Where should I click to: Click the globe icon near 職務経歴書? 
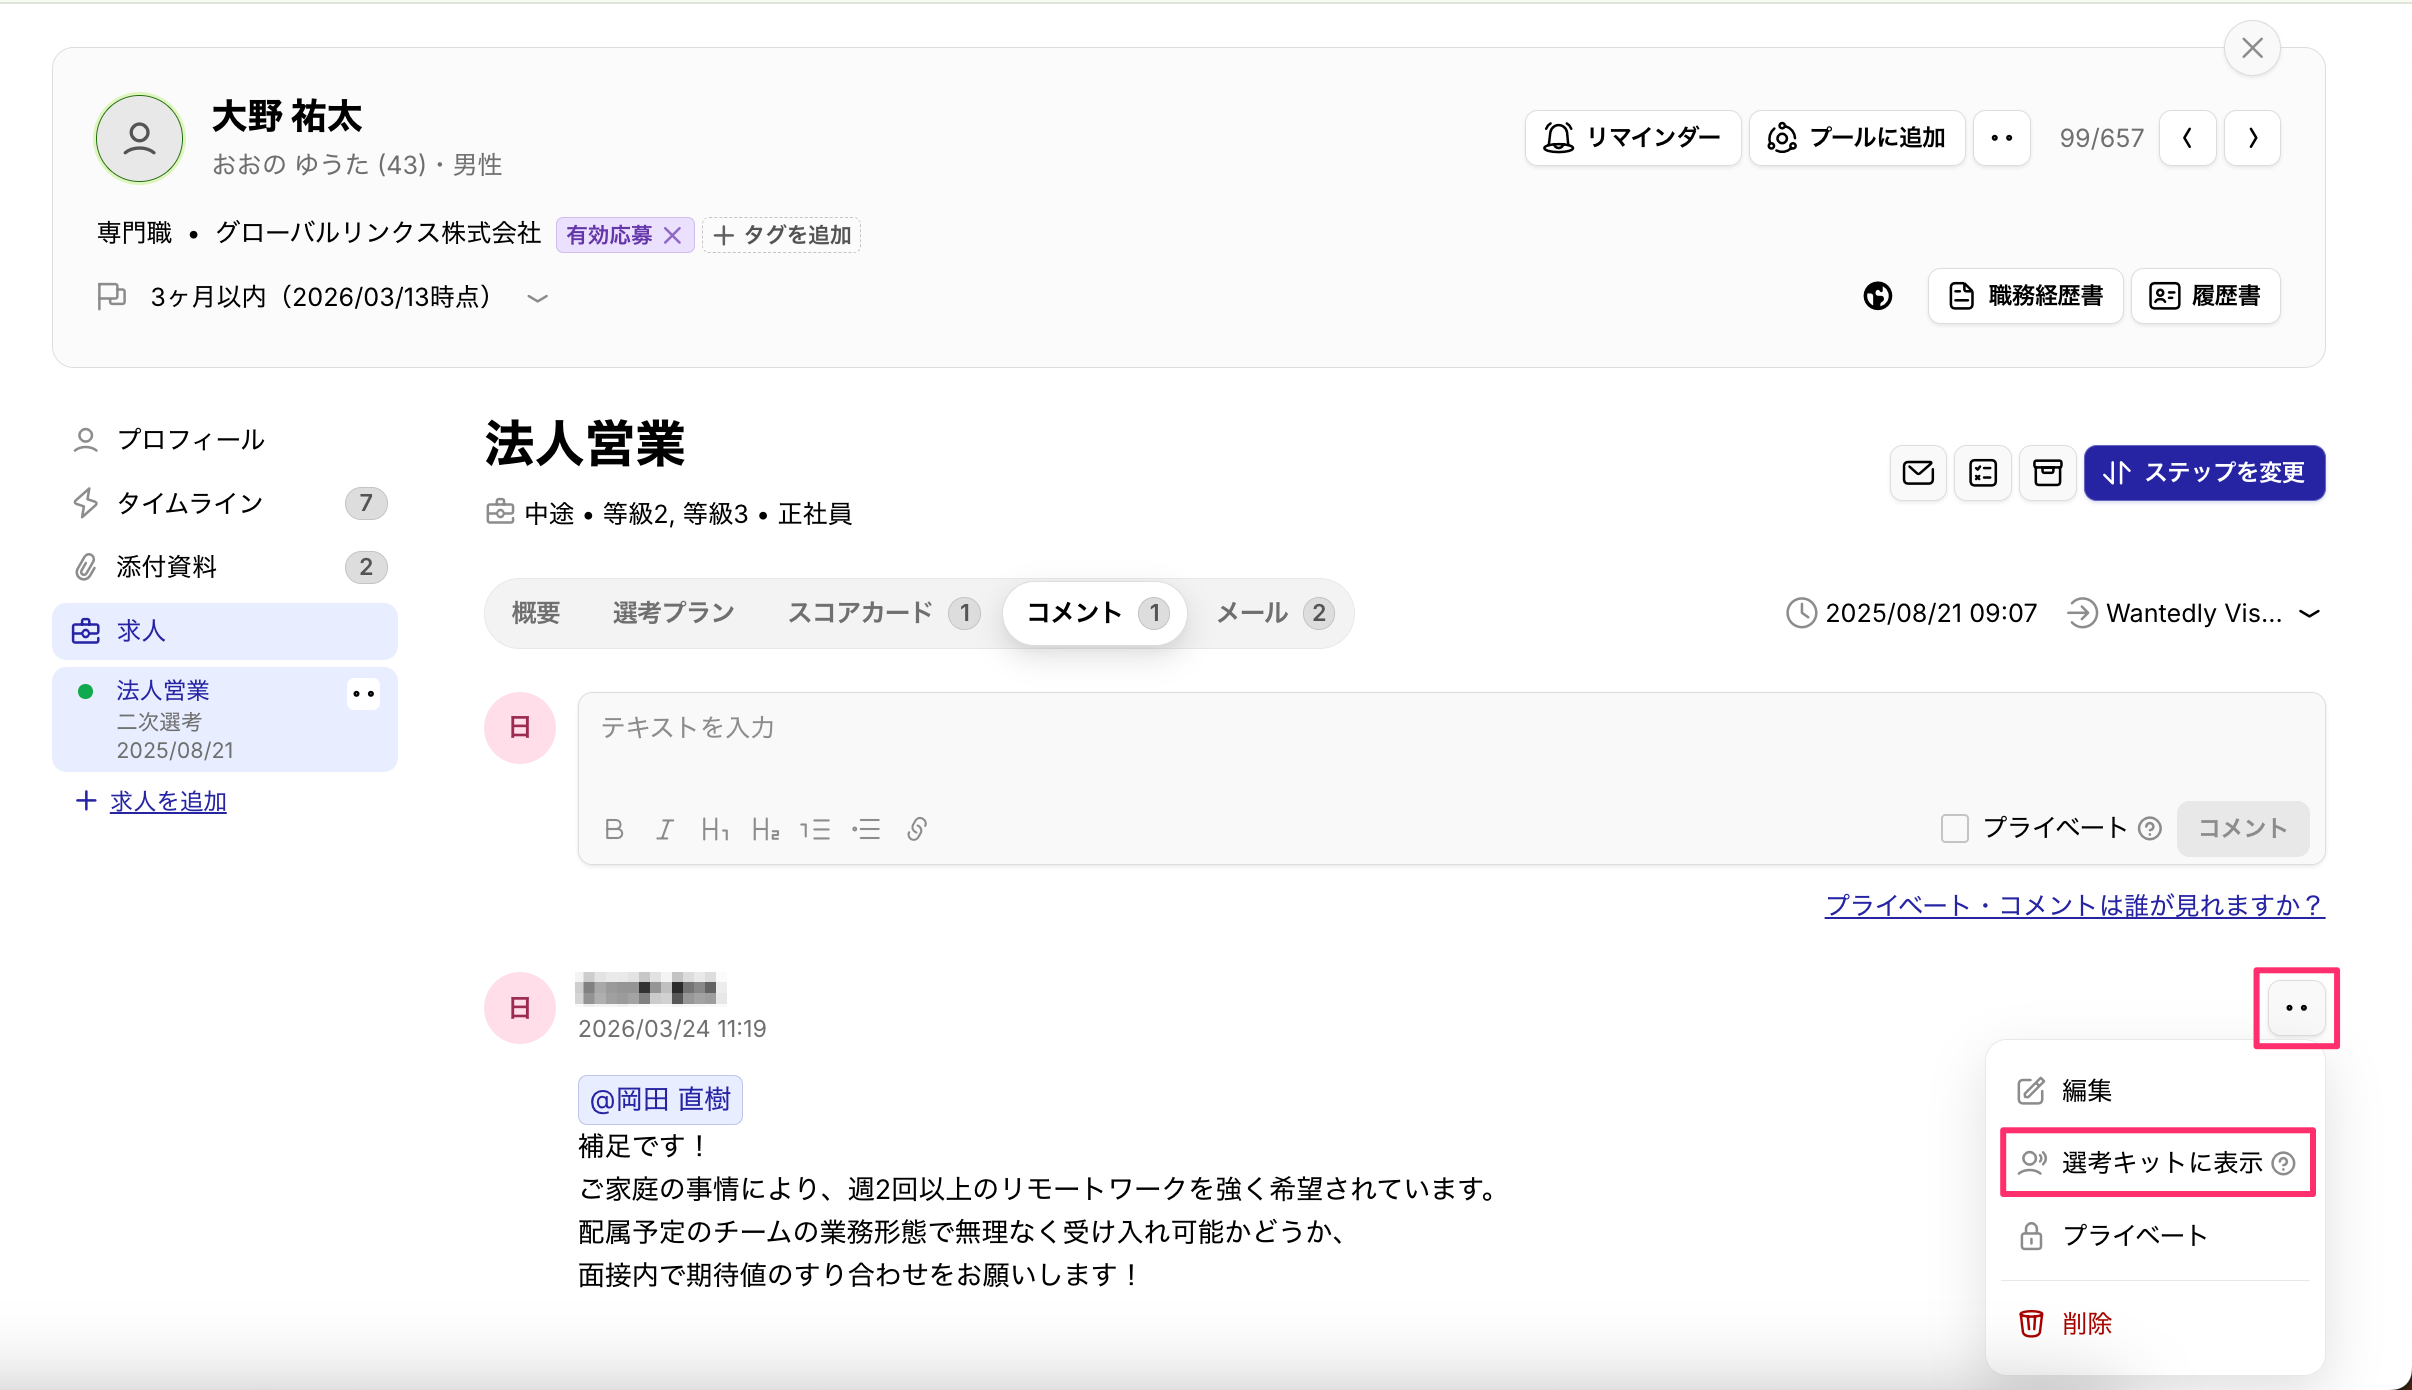(1877, 296)
